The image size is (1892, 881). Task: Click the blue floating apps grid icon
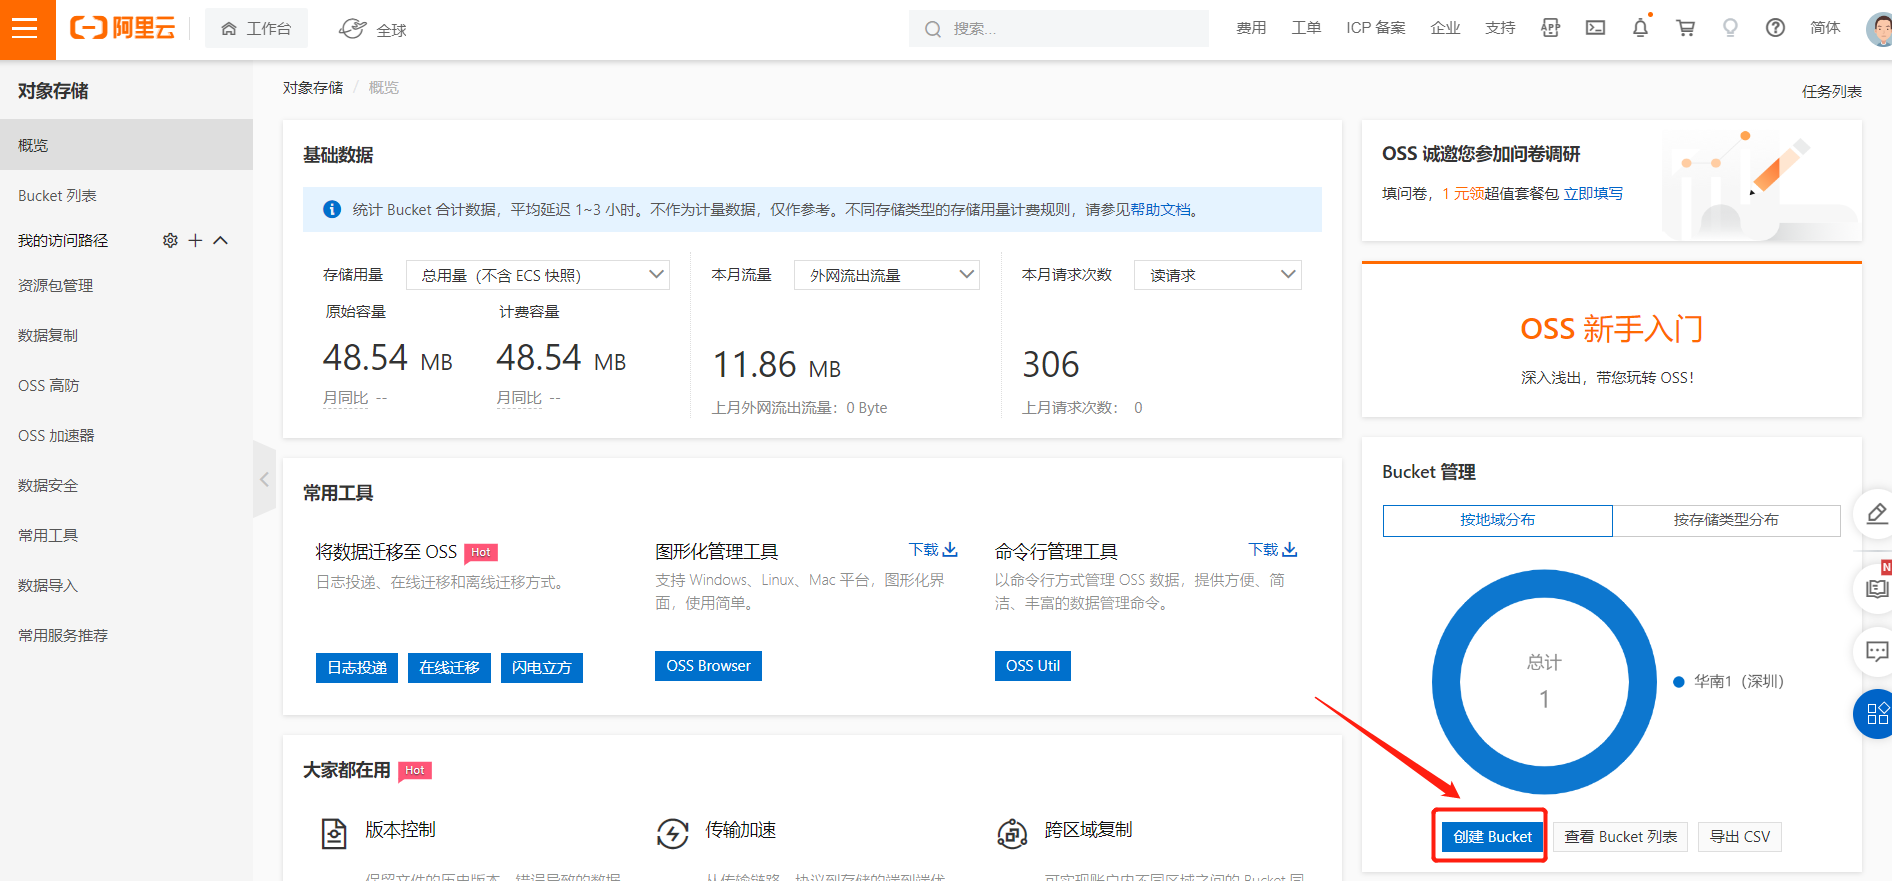[x=1876, y=714]
